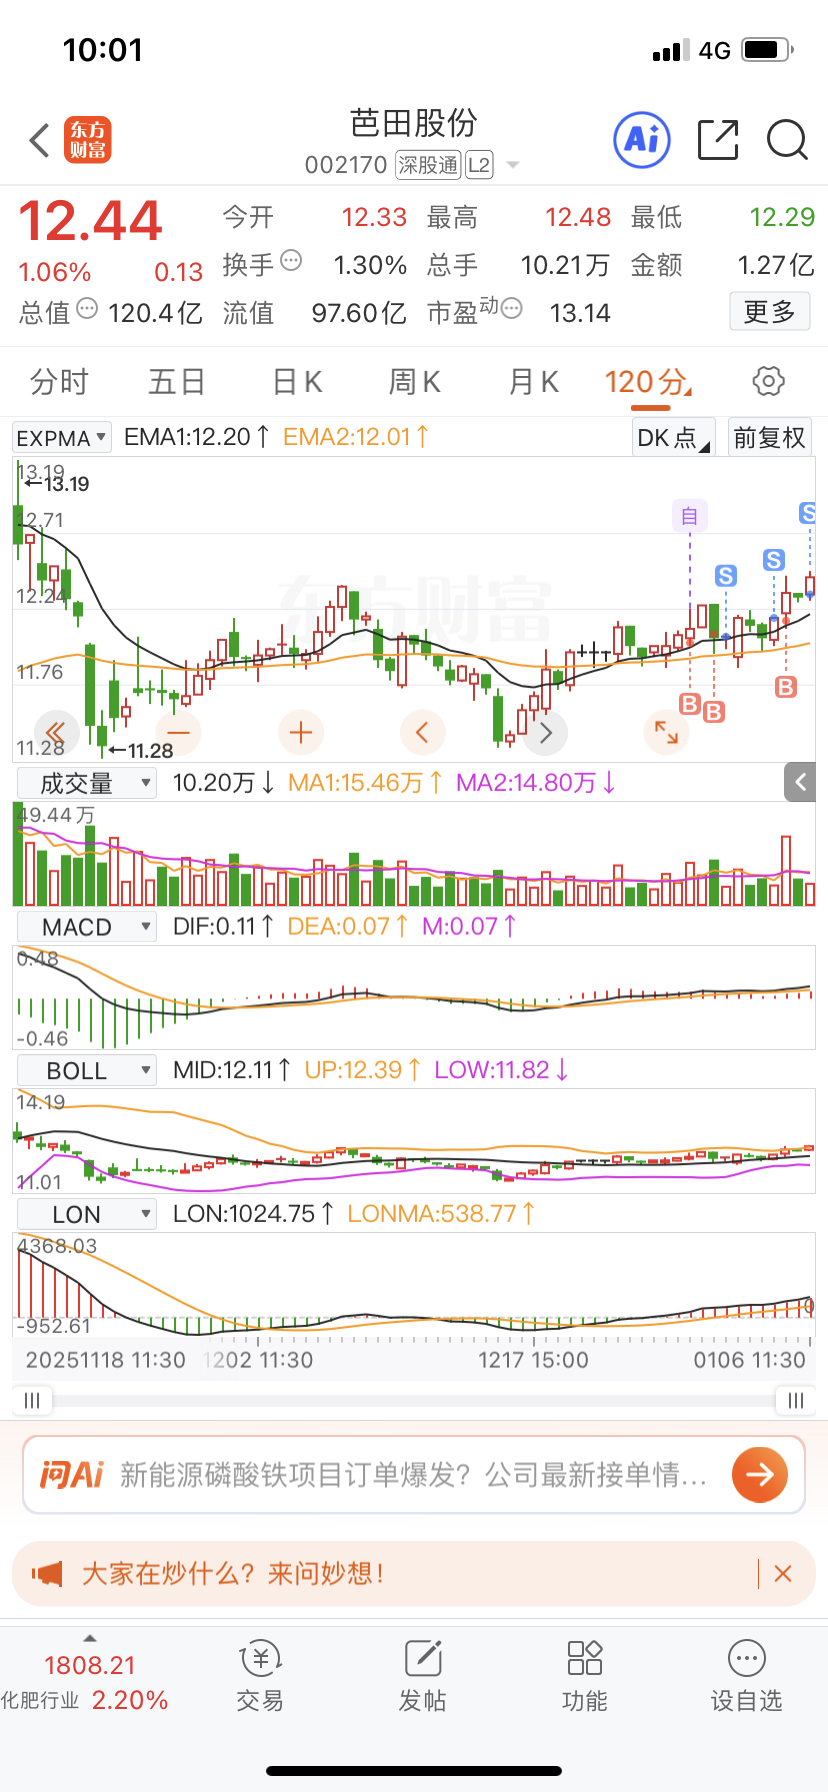Open chart settings gear icon
Viewport: 828px width, 1792px height.
768,381
